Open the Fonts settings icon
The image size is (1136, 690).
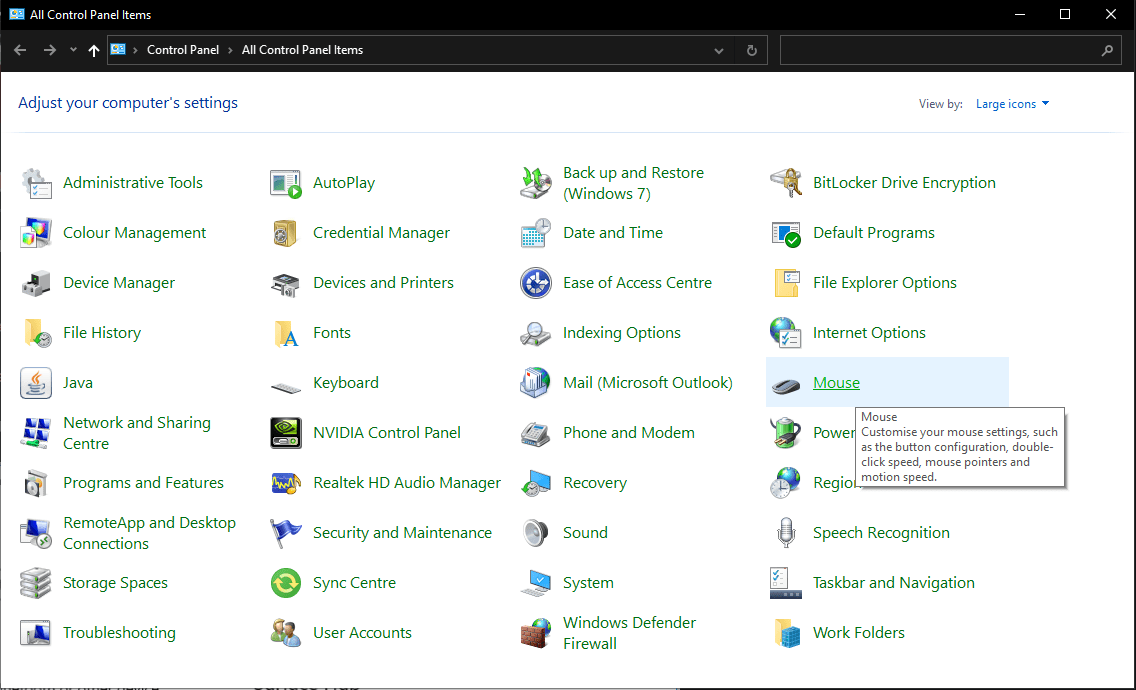tap(332, 332)
